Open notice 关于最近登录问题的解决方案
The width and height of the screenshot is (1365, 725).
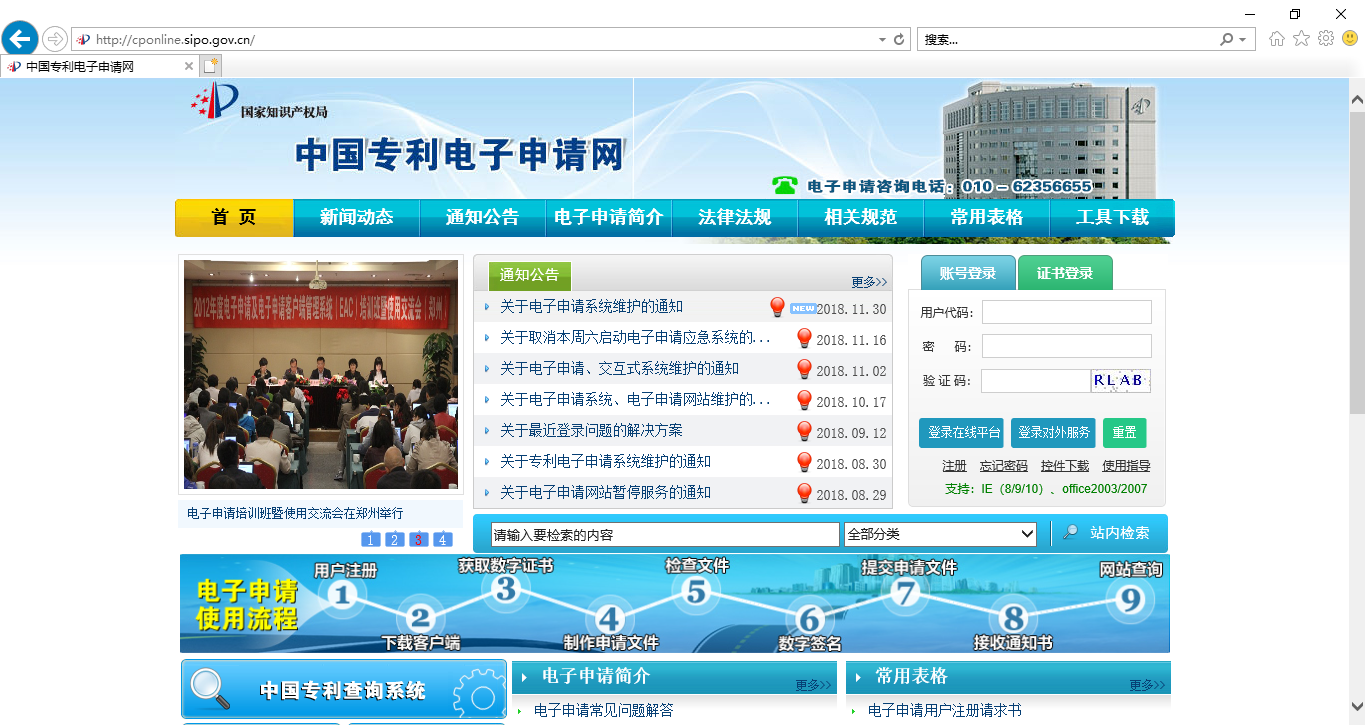click(x=591, y=431)
